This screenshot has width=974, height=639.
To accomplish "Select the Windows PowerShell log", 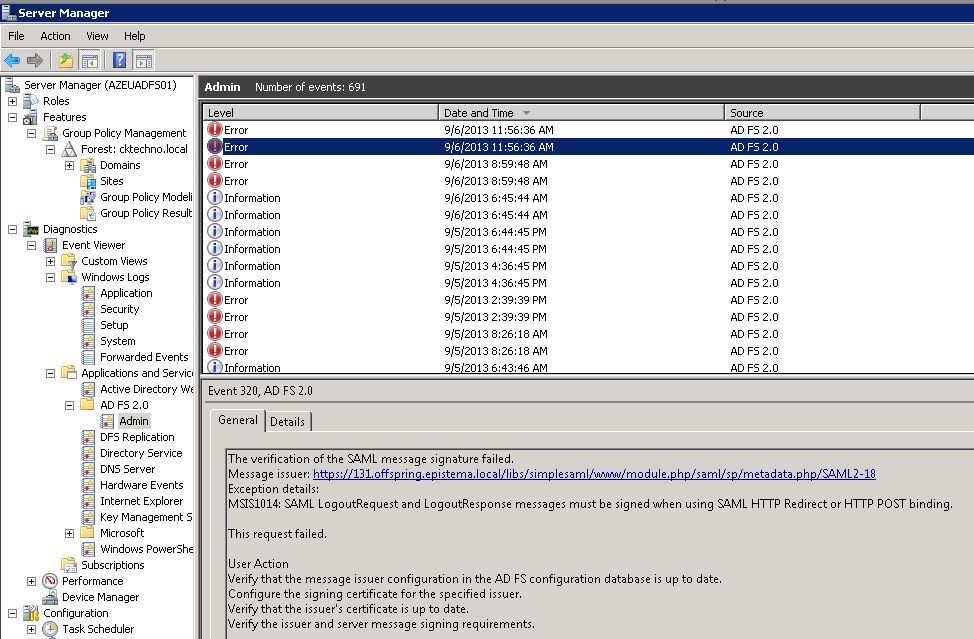I will (x=147, y=549).
